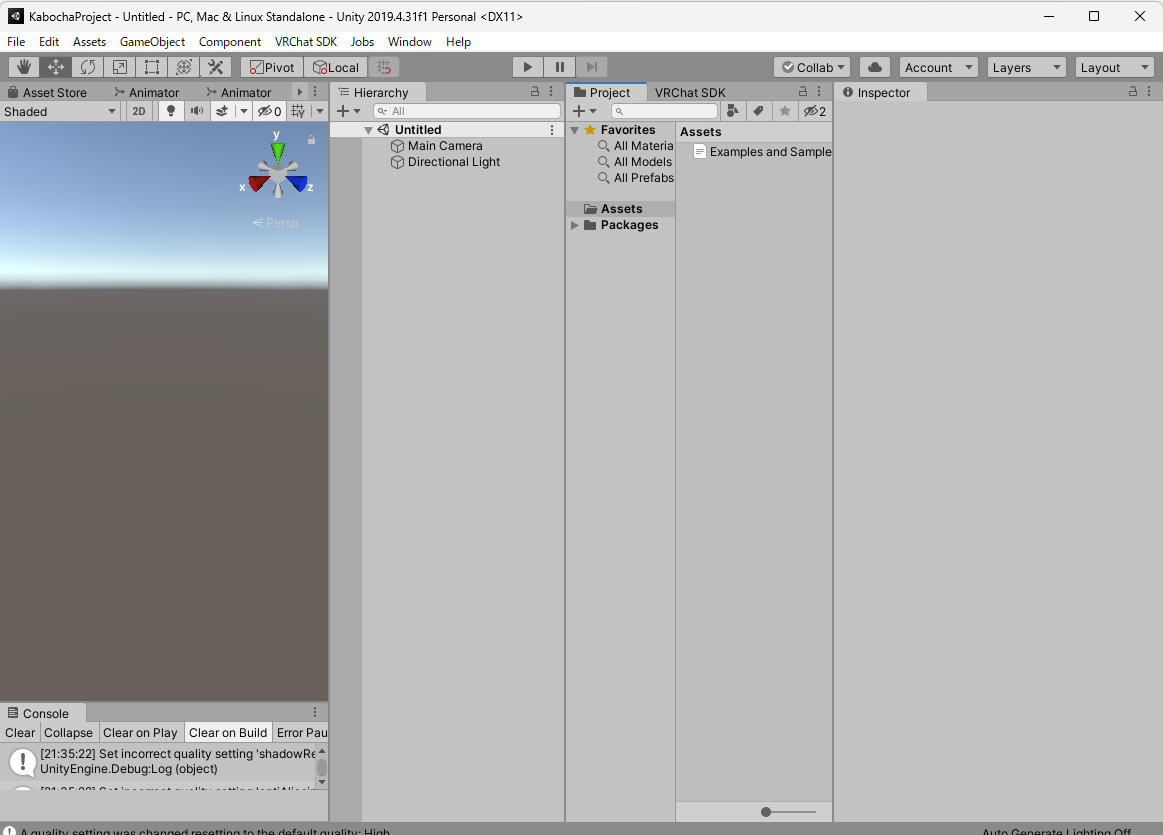Click the Project icon size slider
This screenshot has width=1163, height=835.
pos(788,812)
